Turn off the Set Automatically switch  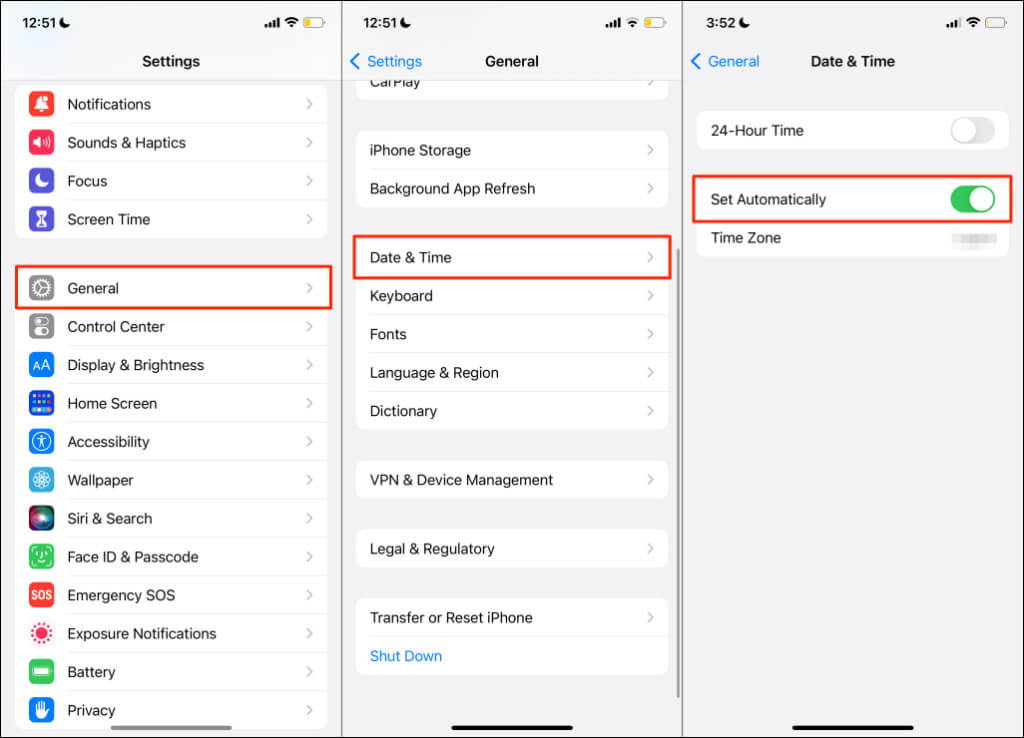pyautogui.click(x=972, y=199)
